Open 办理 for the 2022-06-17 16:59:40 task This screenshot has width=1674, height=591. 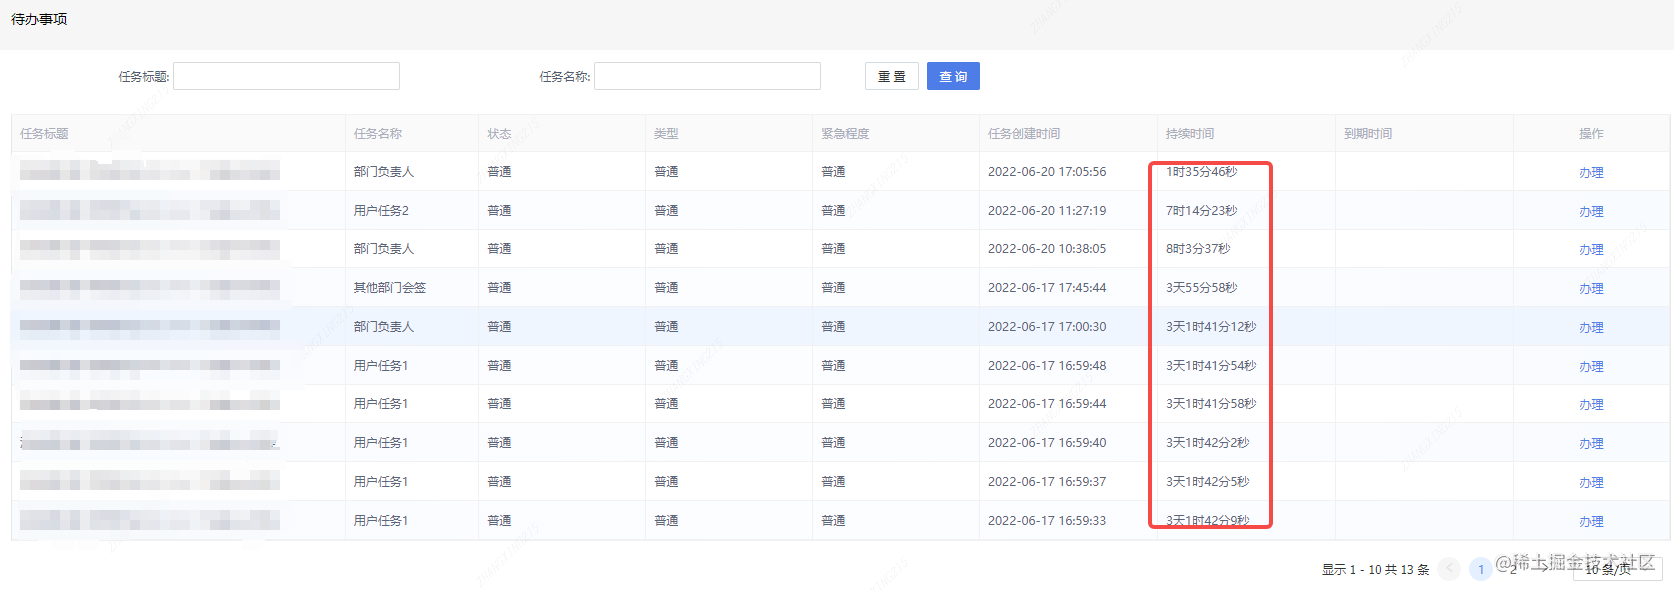(x=1591, y=443)
